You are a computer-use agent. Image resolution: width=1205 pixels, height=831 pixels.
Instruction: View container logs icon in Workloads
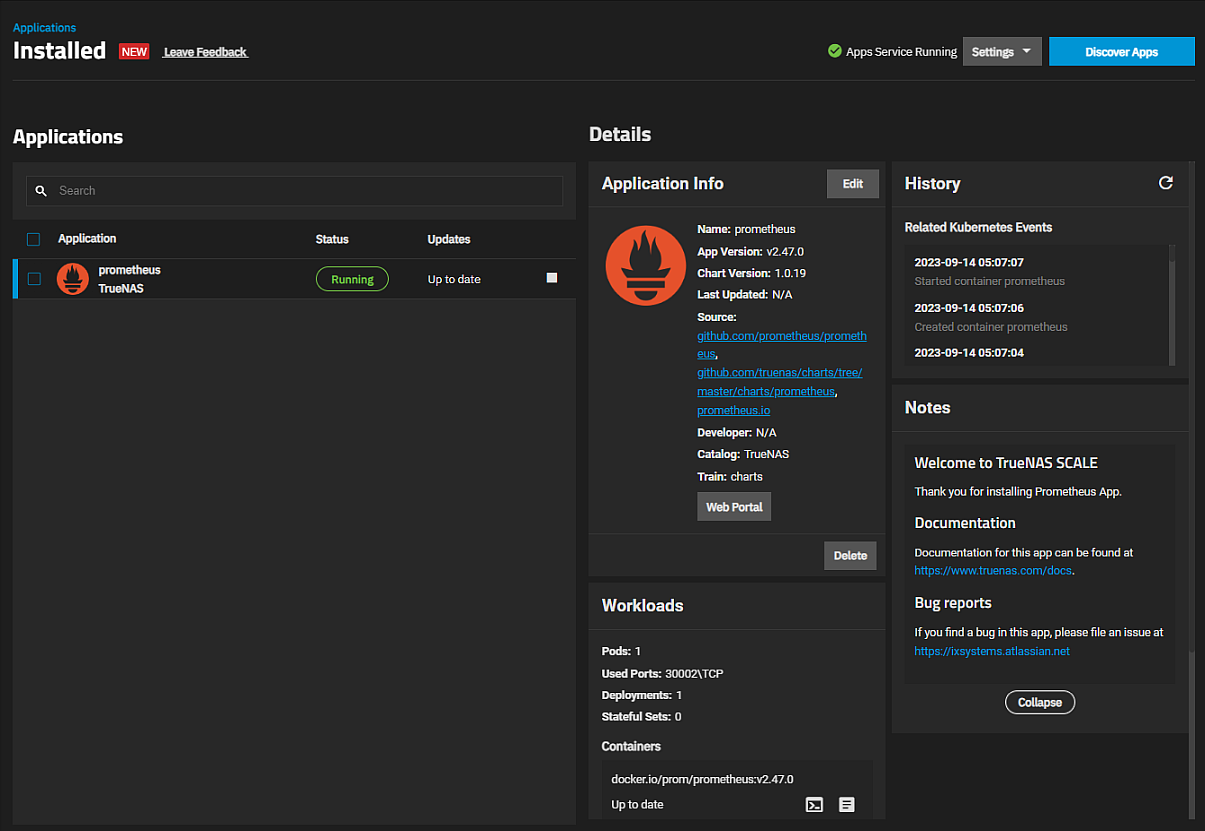[x=846, y=804]
